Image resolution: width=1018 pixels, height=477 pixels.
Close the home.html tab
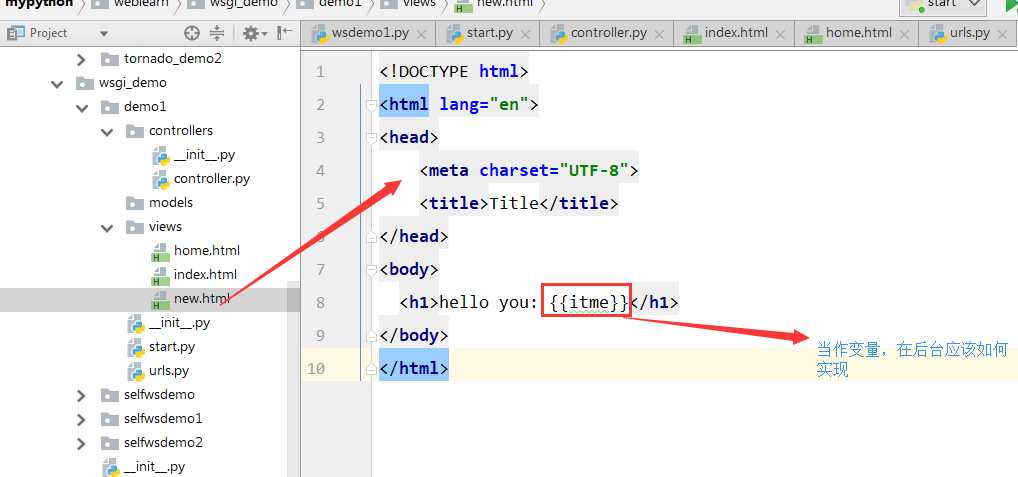(903, 34)
